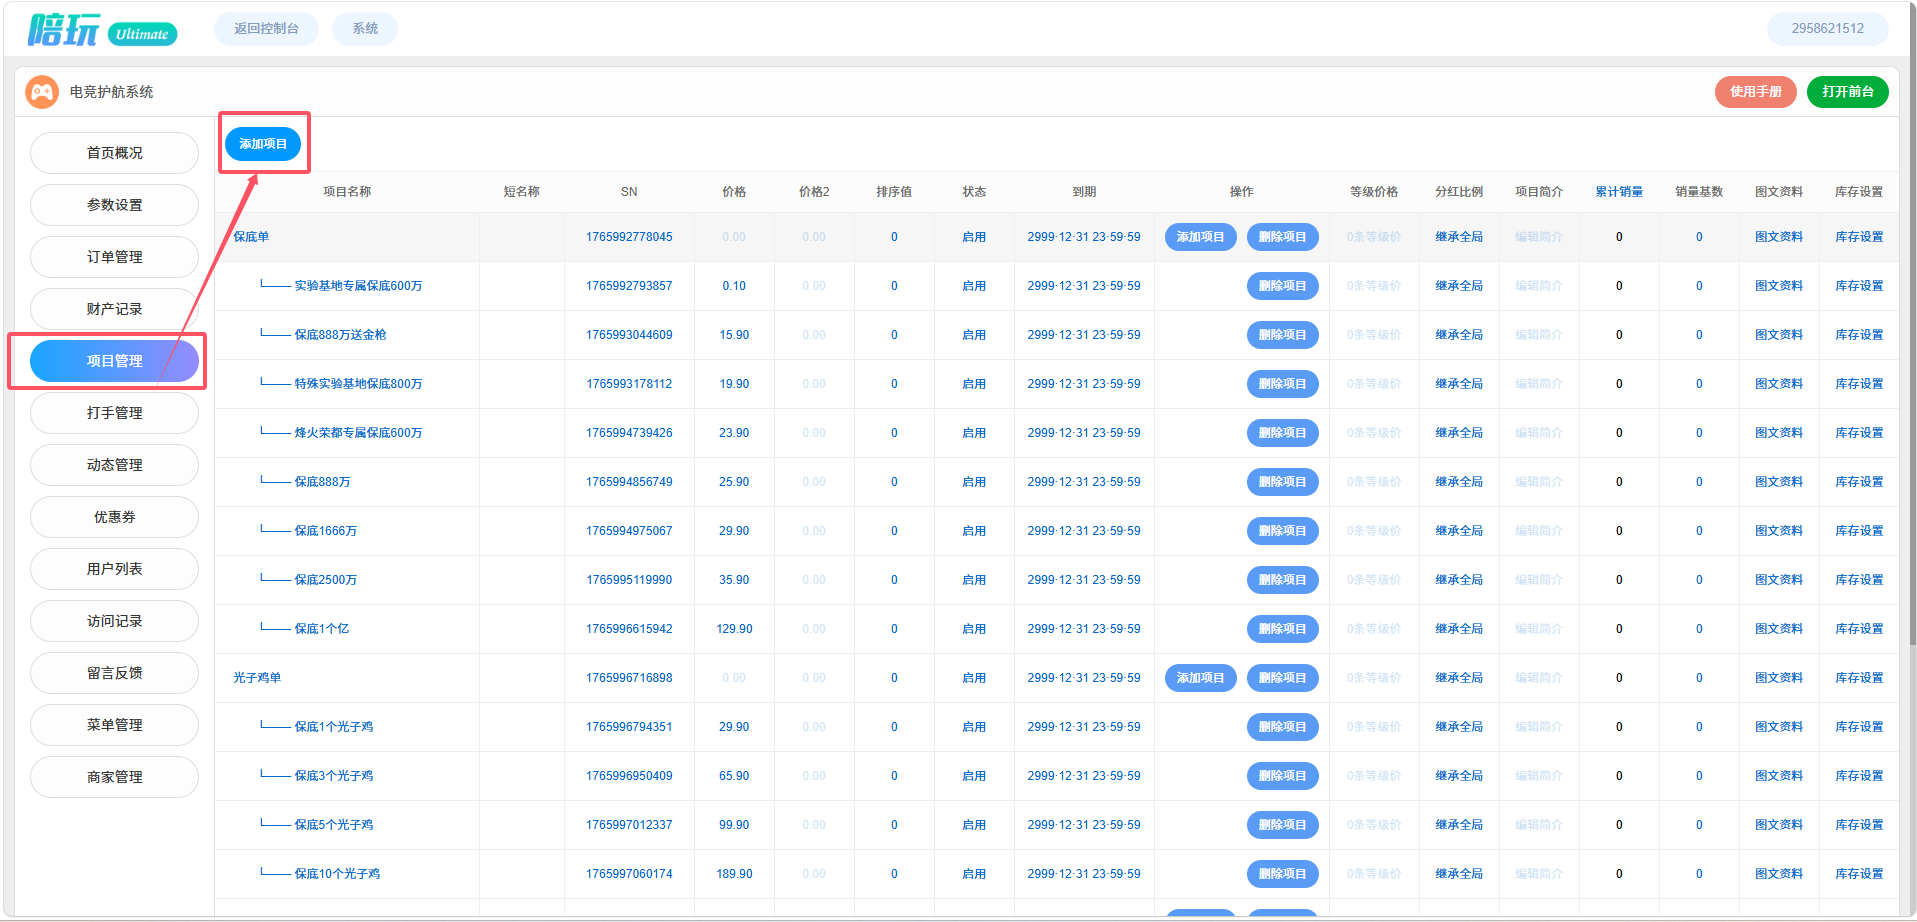Open 商家管理 in the sidebar

point(114,777)
